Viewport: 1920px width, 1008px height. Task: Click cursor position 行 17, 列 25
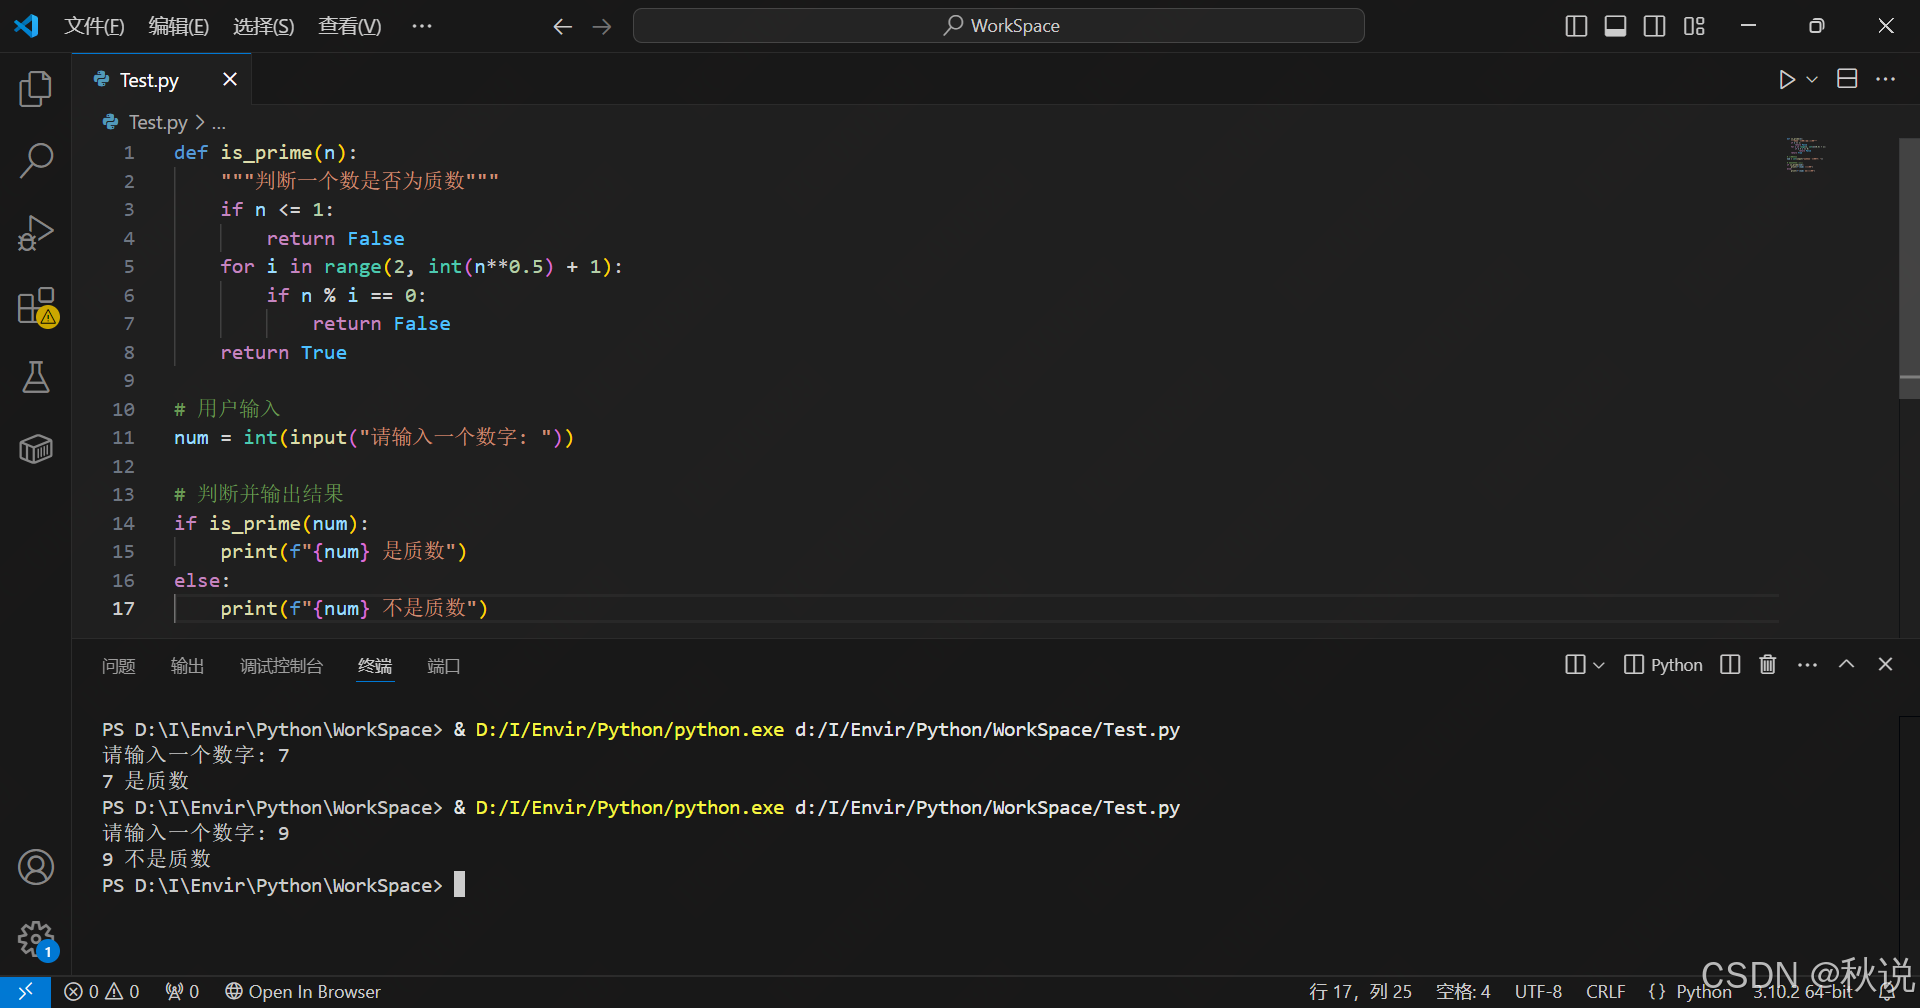pos(1361,992)
